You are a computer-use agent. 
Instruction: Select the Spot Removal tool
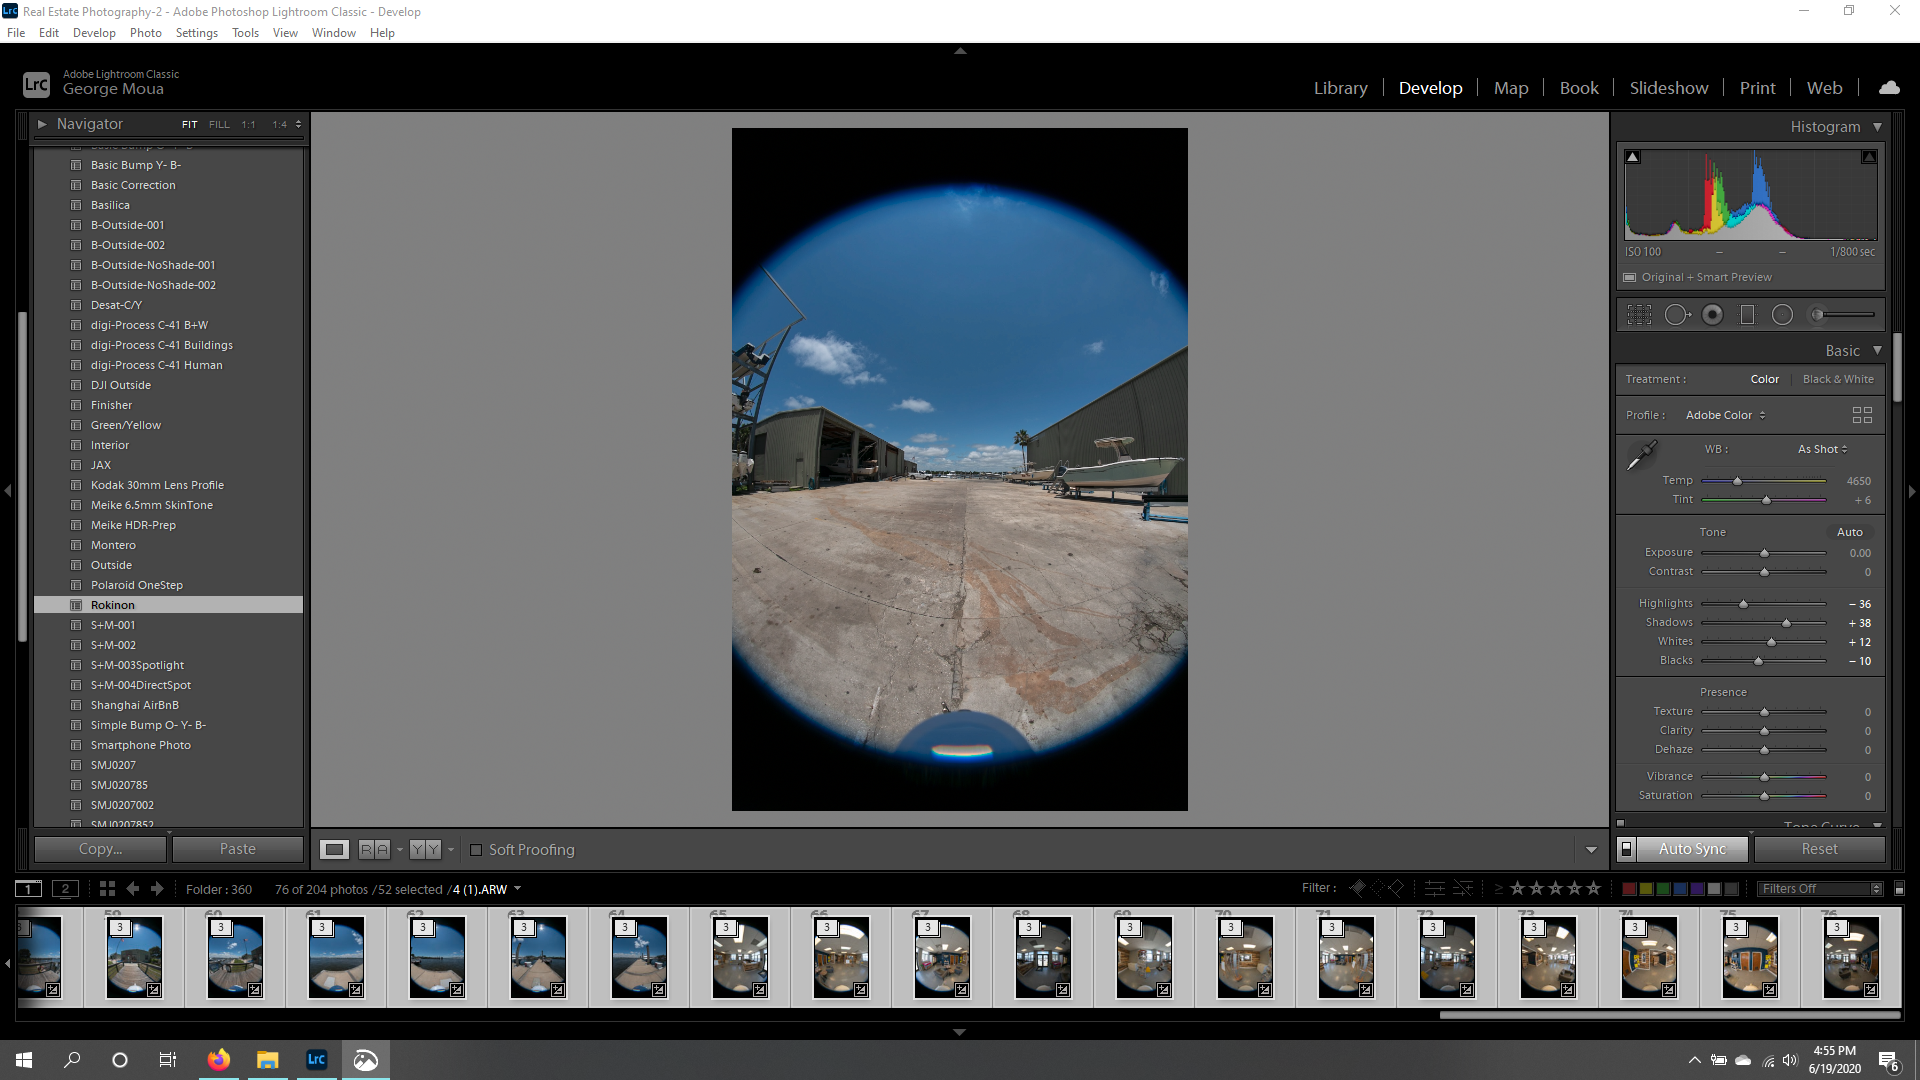[1677, 315]
